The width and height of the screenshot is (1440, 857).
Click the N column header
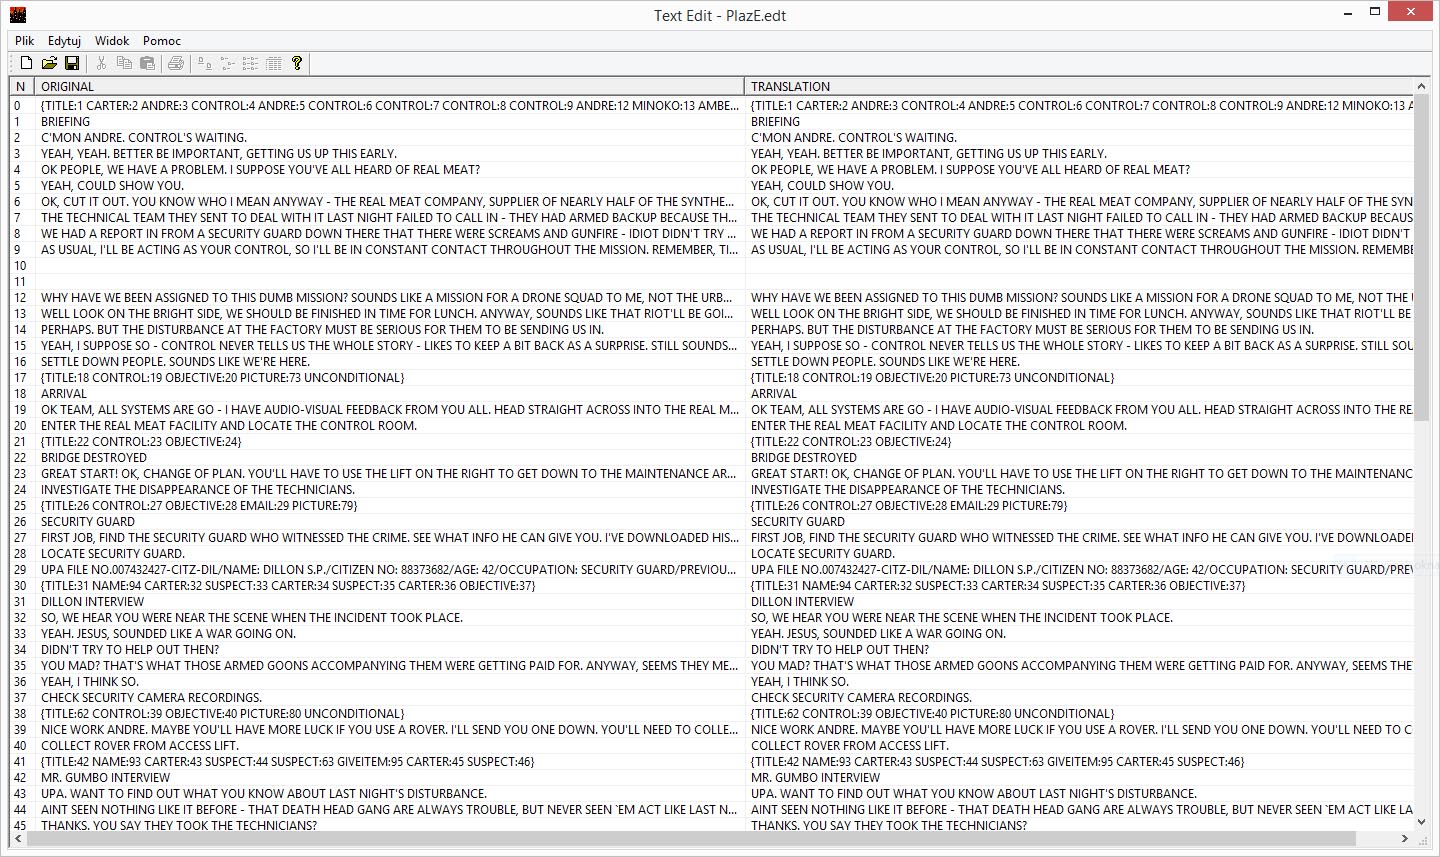click(x=22, y=87)
